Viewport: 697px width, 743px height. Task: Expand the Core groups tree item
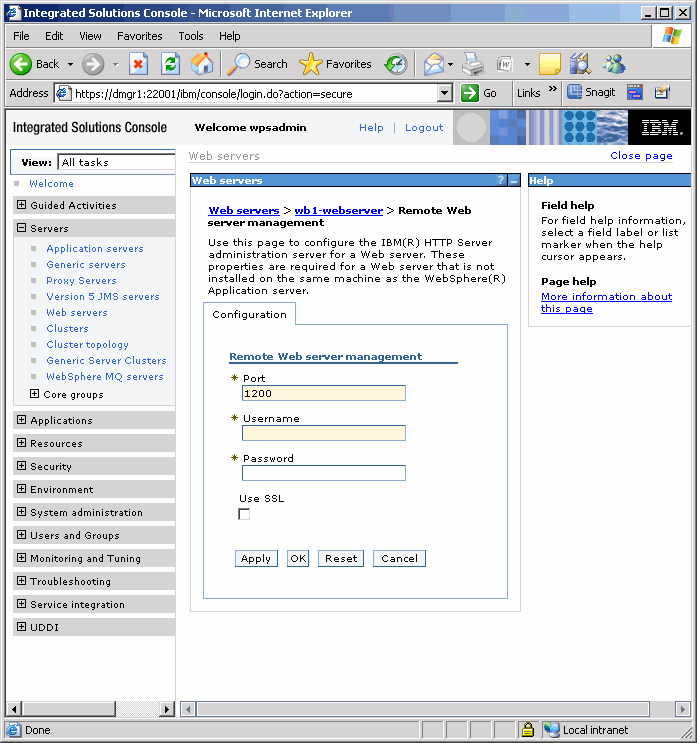tap(35, 394)
